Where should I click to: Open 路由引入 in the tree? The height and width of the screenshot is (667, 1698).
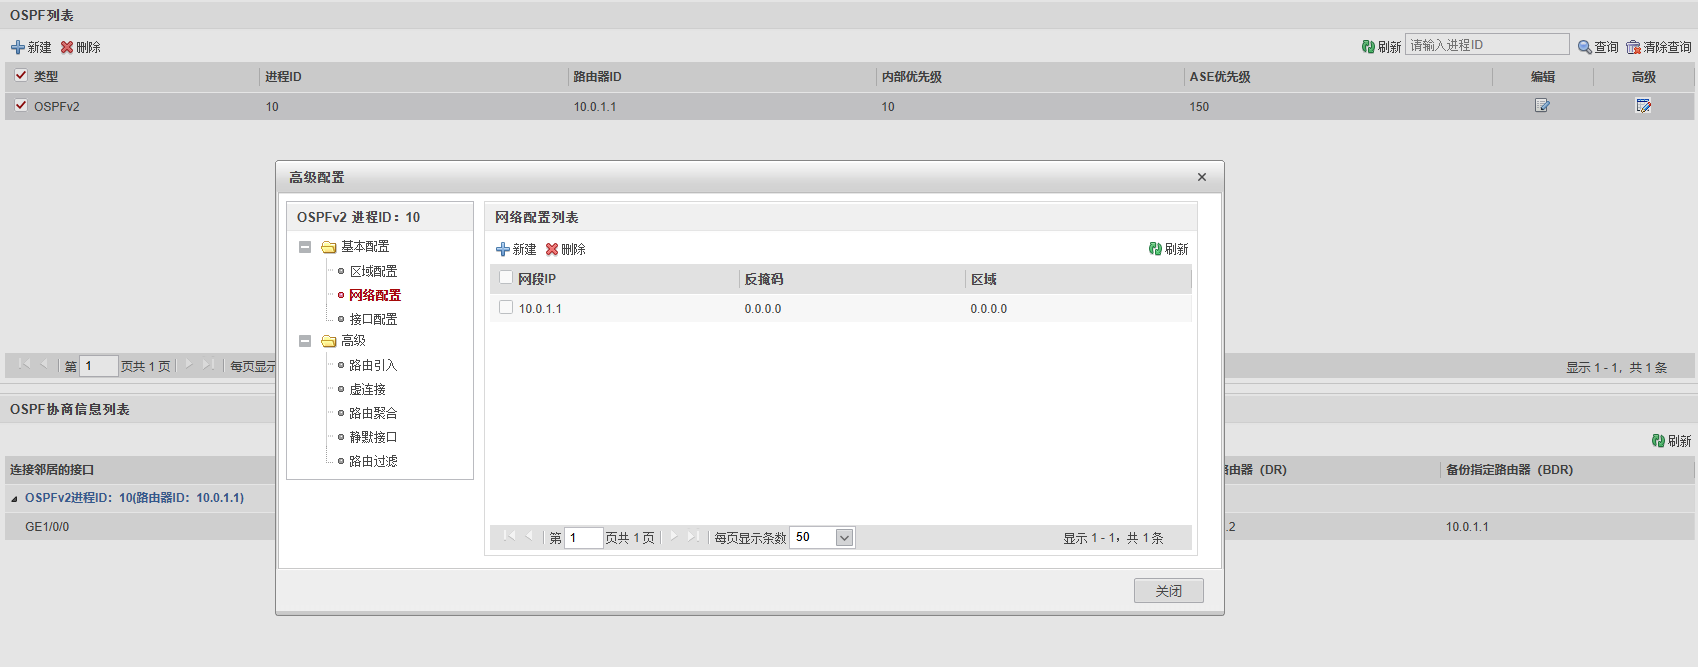click(373, 365)
